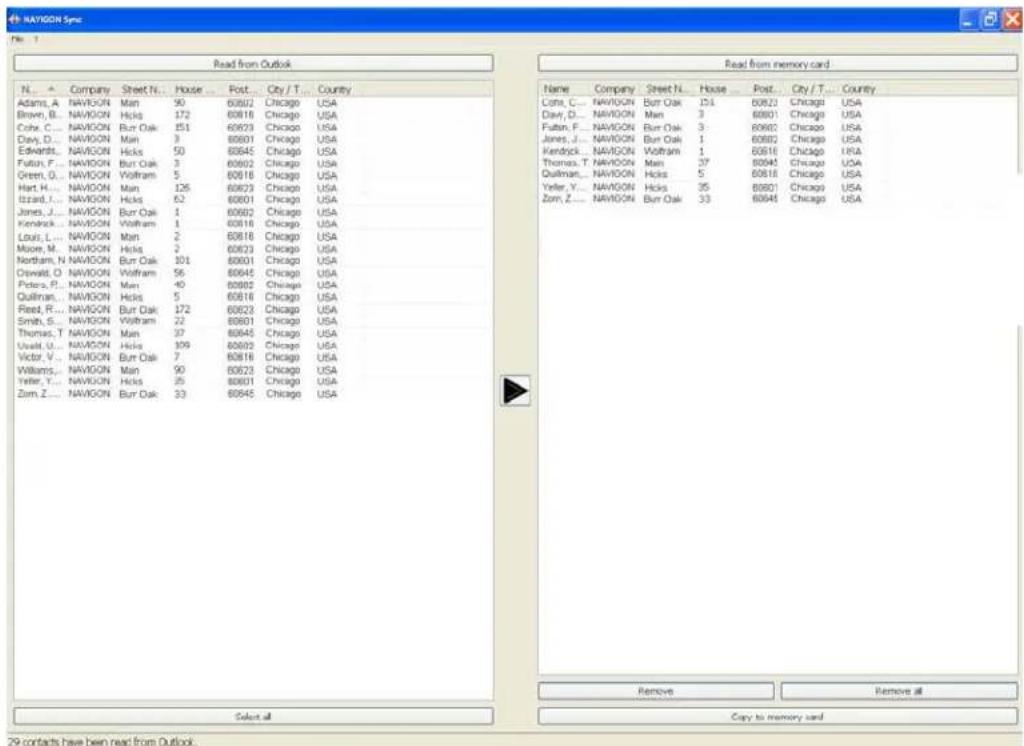The height and width of the screenshot is (746, 1024).
Task: Sort memory card list by Name header
Action: tap(564, 88)
